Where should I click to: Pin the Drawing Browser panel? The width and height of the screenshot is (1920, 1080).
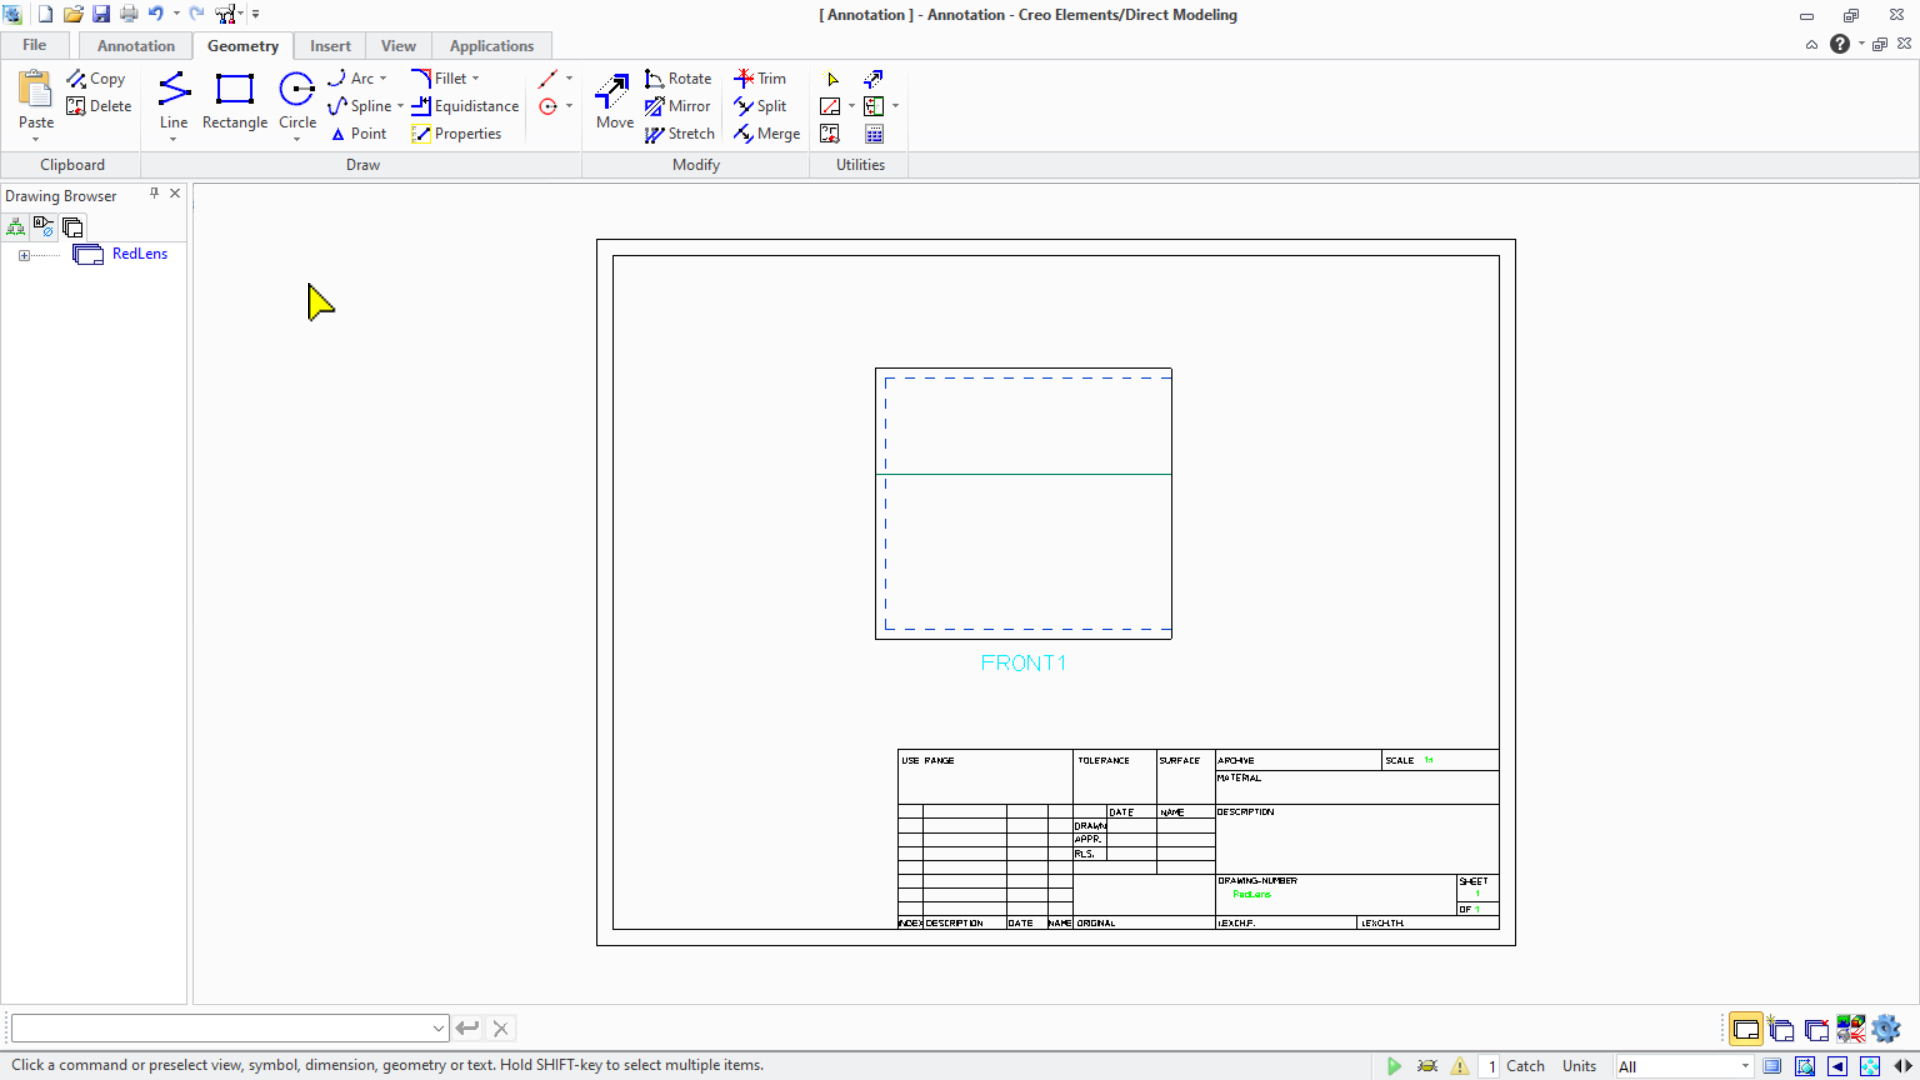[154, 193]
